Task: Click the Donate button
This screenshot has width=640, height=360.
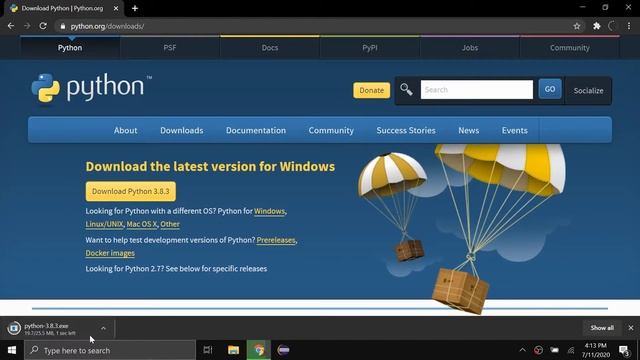Action: [x=371, y=90]
